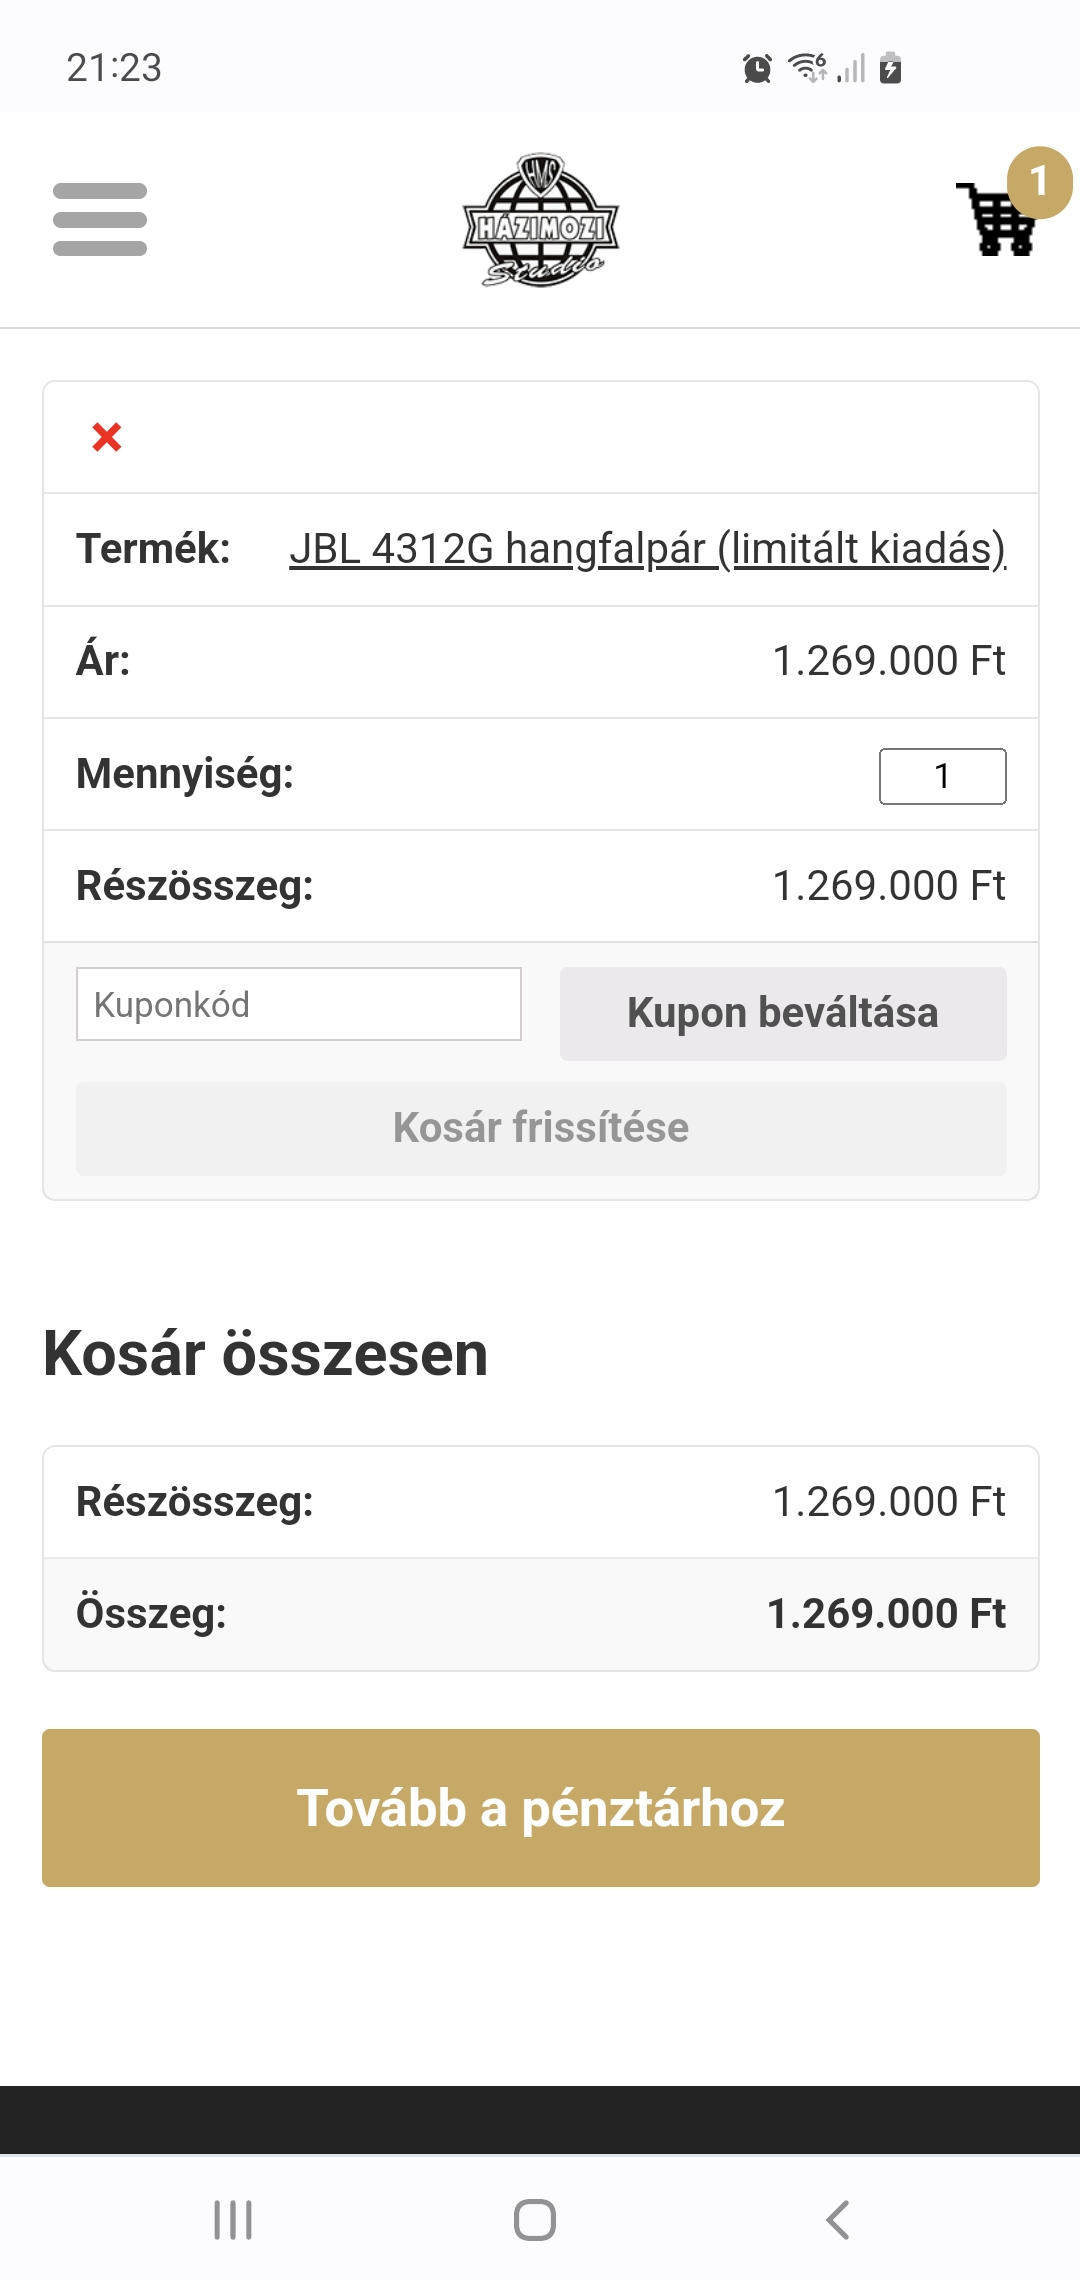Open JBL 4312G hangfalpár product link
This screenshot has height=2280, width=1080.
(647, 549)
